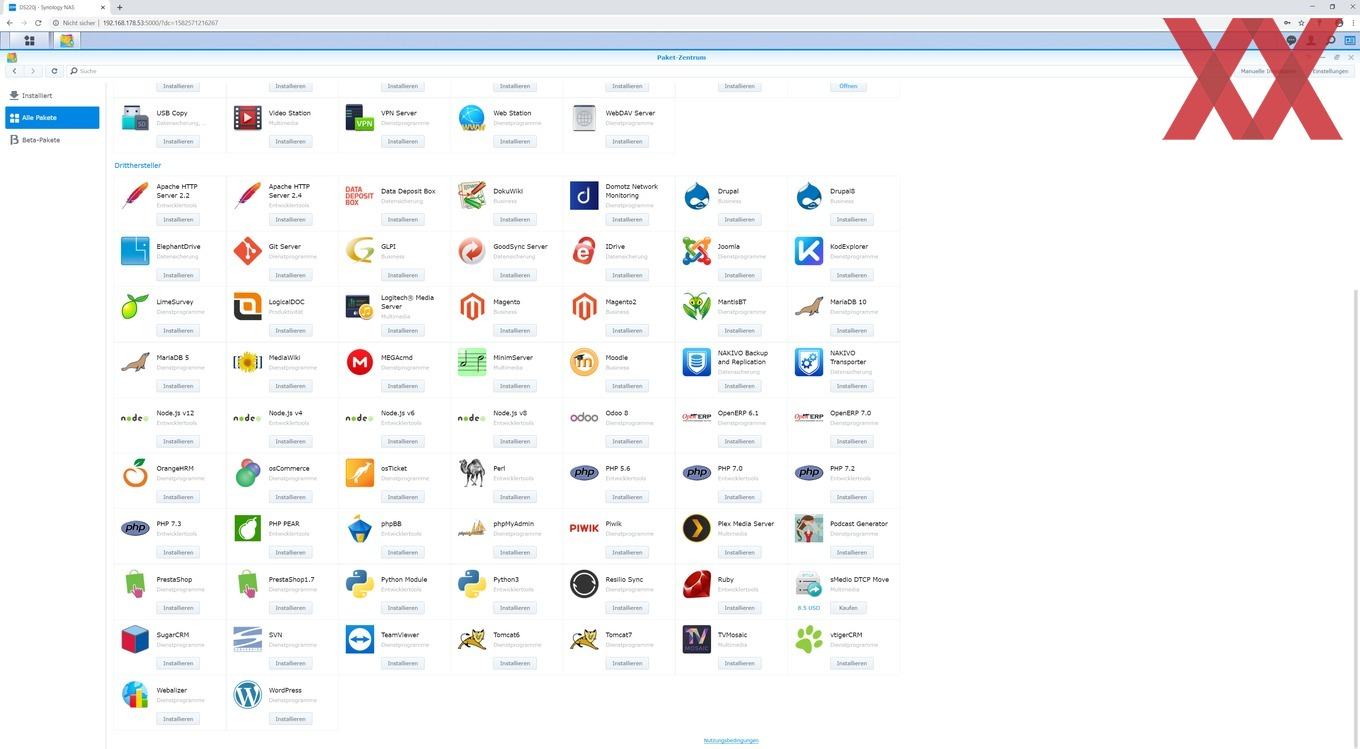Click the OrangeHRM icon
The height and width of the screenshot is (749, 1360).
135,473
